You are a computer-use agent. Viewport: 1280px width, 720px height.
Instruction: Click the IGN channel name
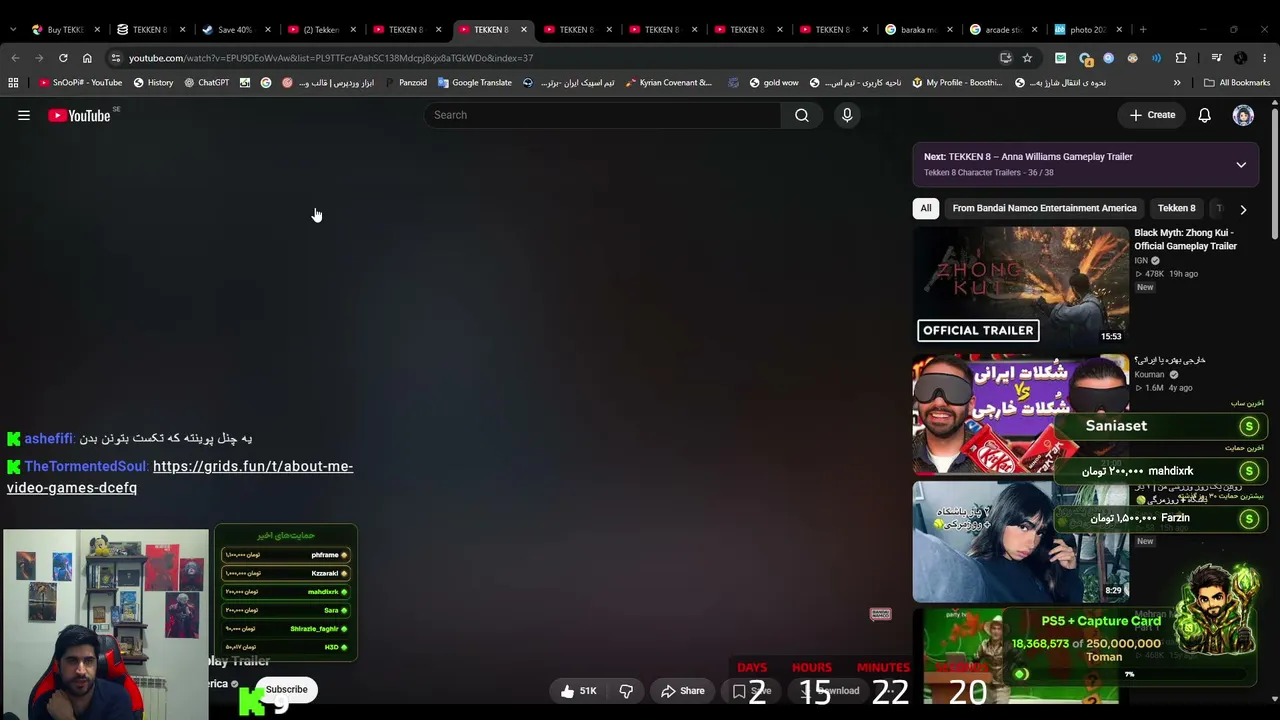coord(1141,261)
